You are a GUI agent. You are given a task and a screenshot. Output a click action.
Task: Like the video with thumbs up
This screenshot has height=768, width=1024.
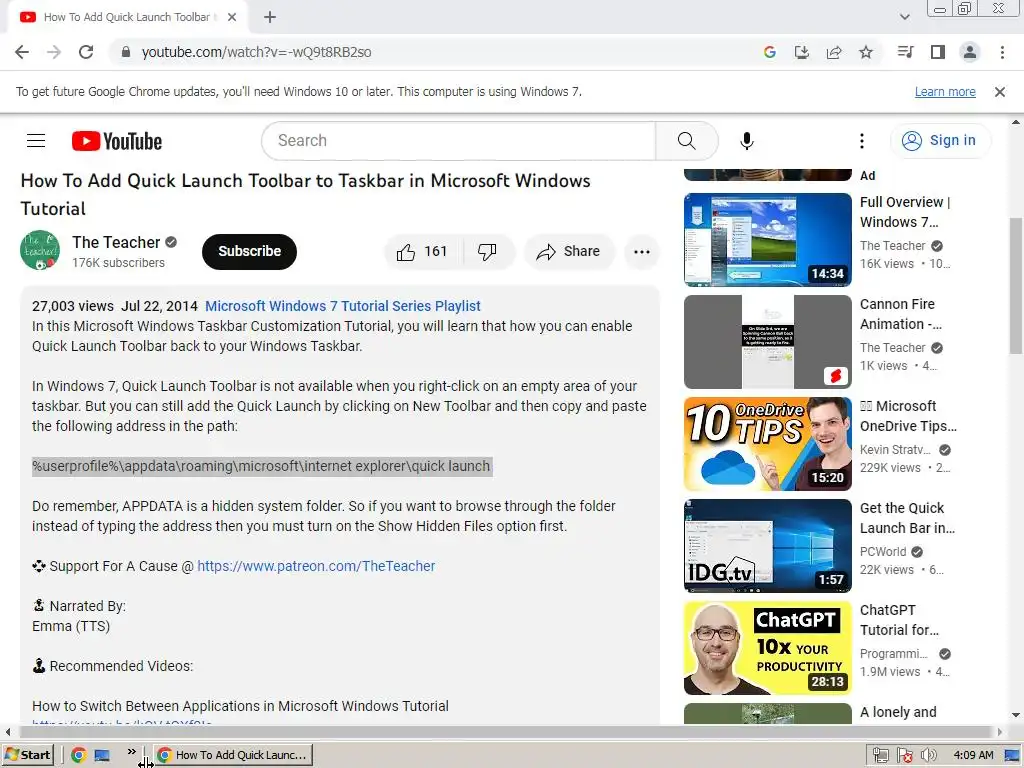click(423, 251)
